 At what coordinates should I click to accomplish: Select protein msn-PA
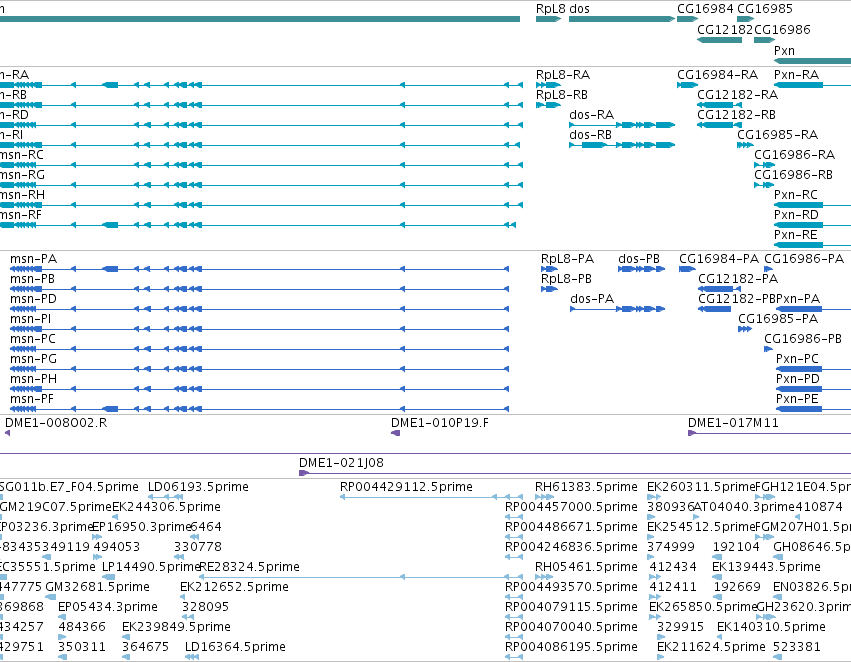(34, 259)
